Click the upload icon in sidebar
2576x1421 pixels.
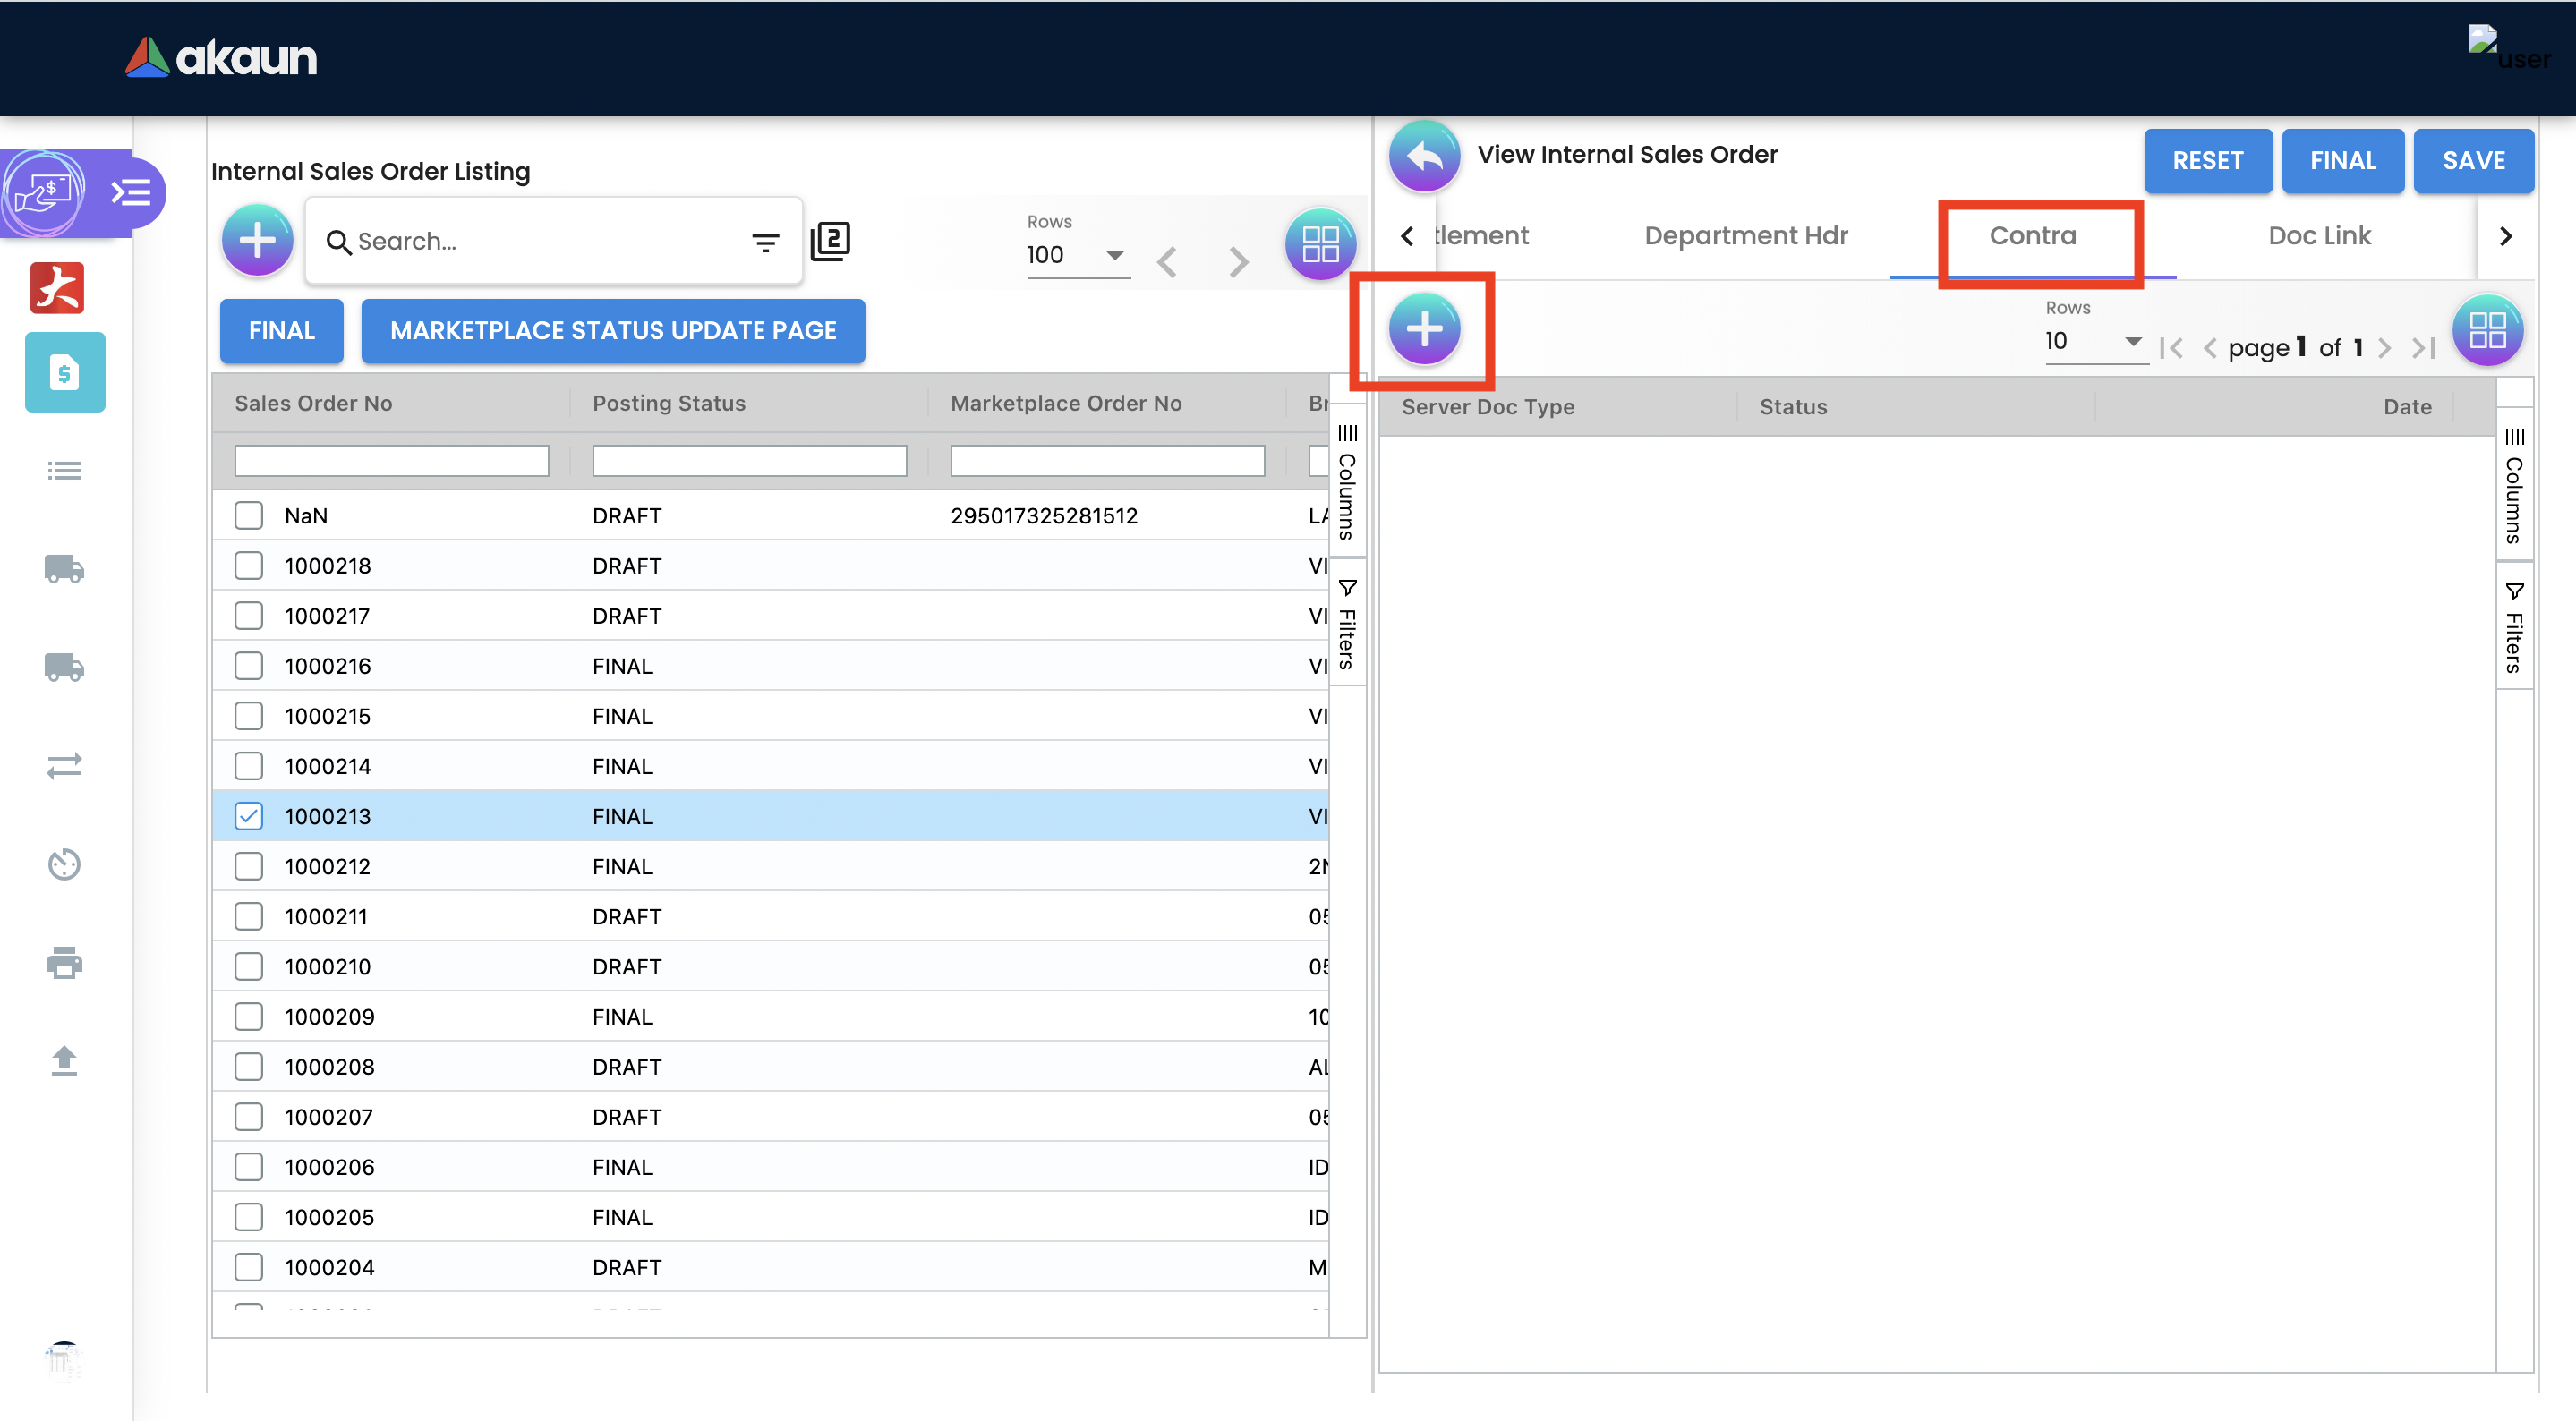click(64, 1060)
